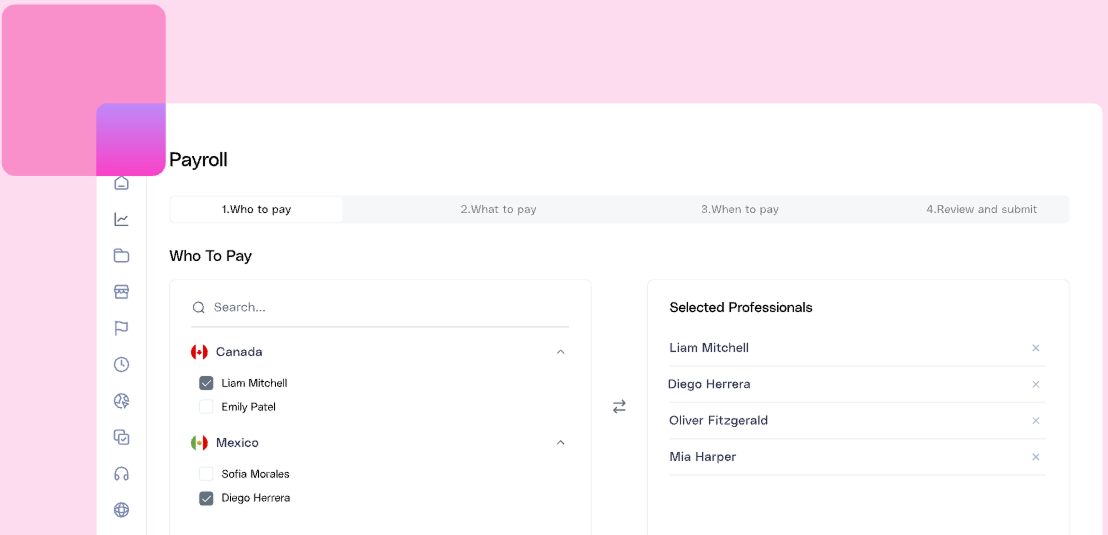Remove Oliver Fitzgerald from selected professionals
The height and width of the screenshot is (535, 1108).
1036,421
